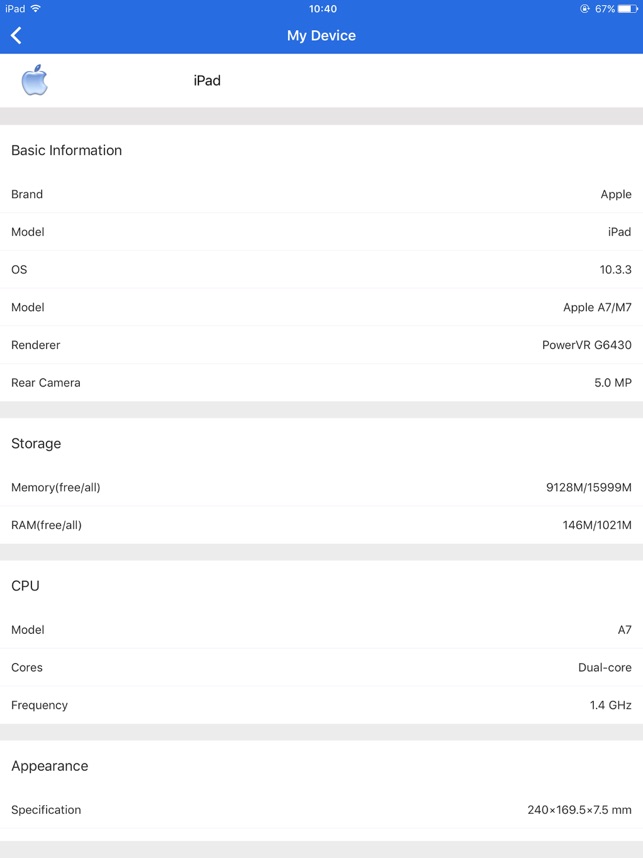Tap the battery indicator icon

pyautogui.click(x=627, y=9)
